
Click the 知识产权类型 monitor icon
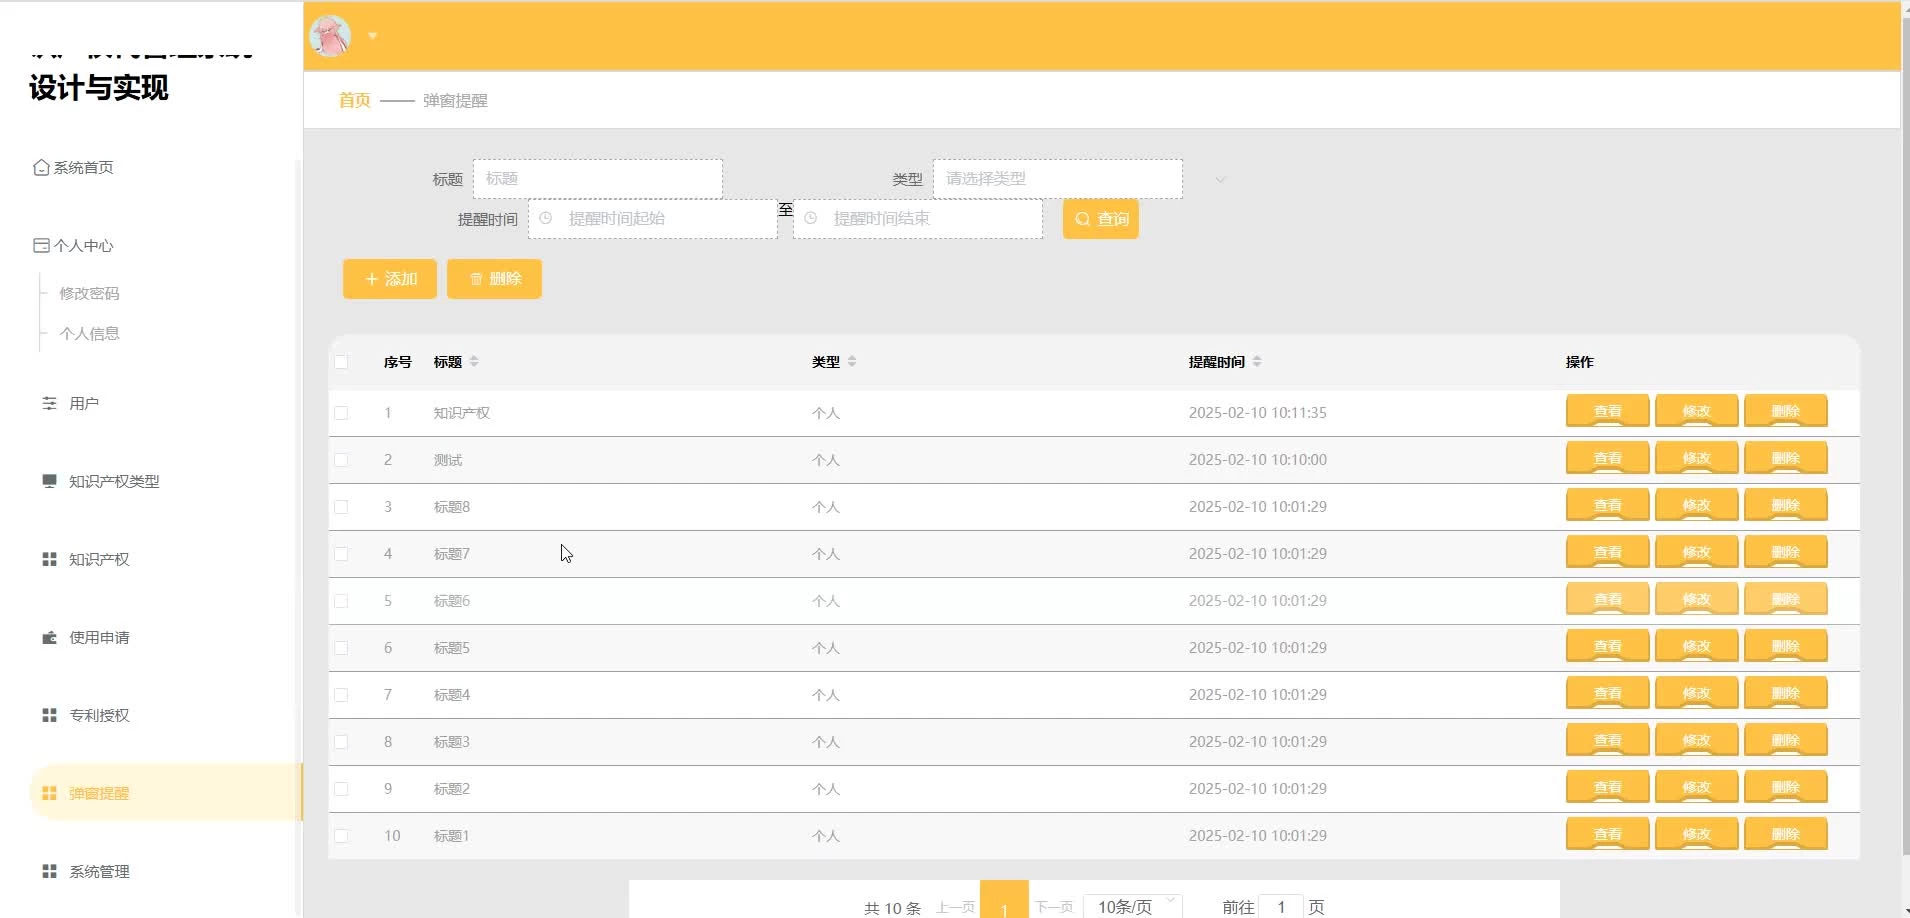pyautogui.click(x=49, y=481)
